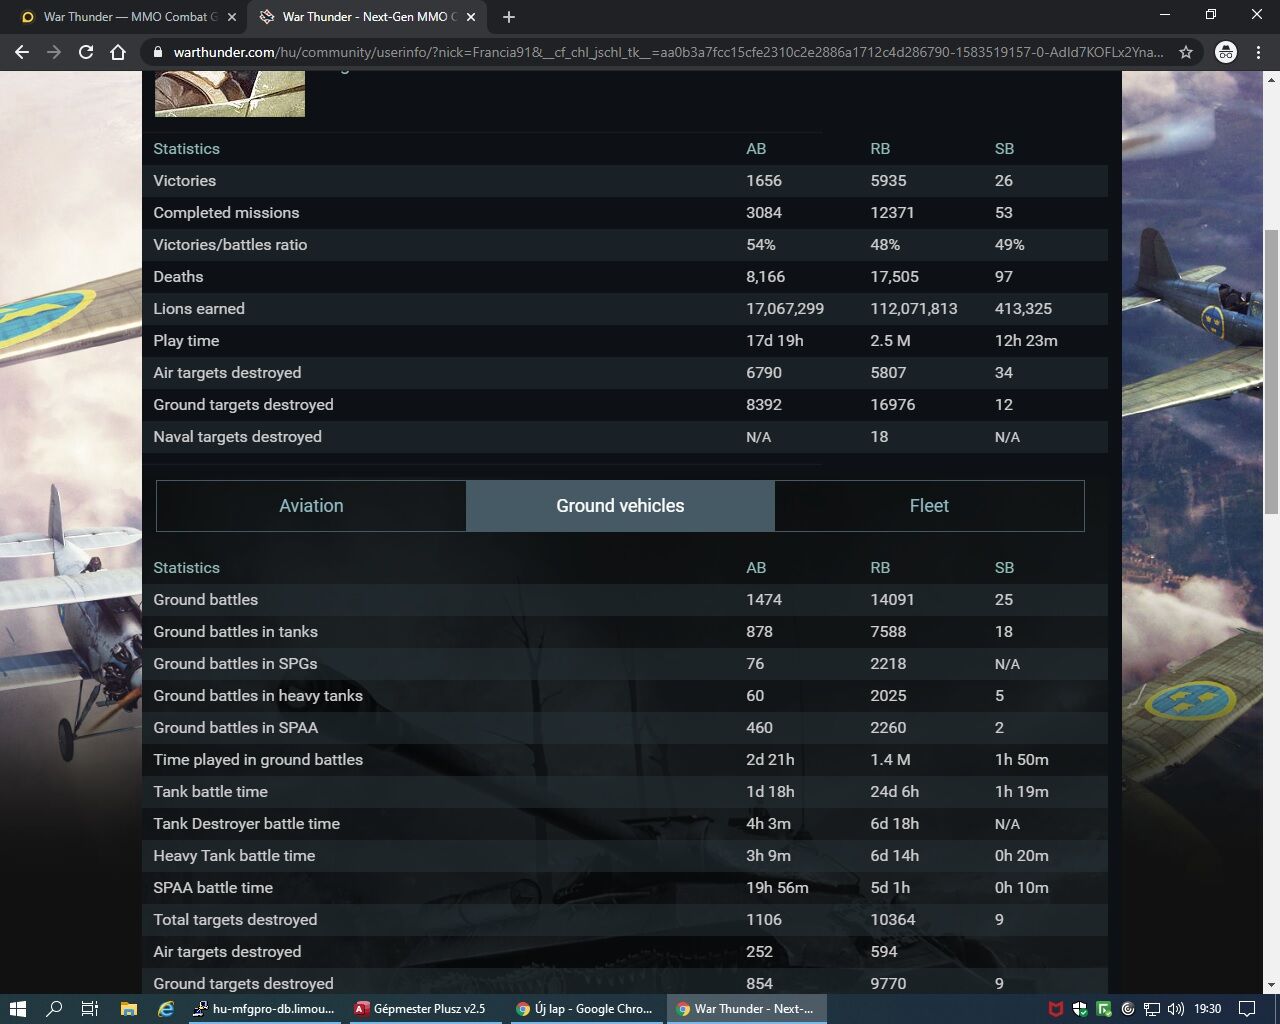Click RB Deaths value 17,505

(x=894, y=277)
